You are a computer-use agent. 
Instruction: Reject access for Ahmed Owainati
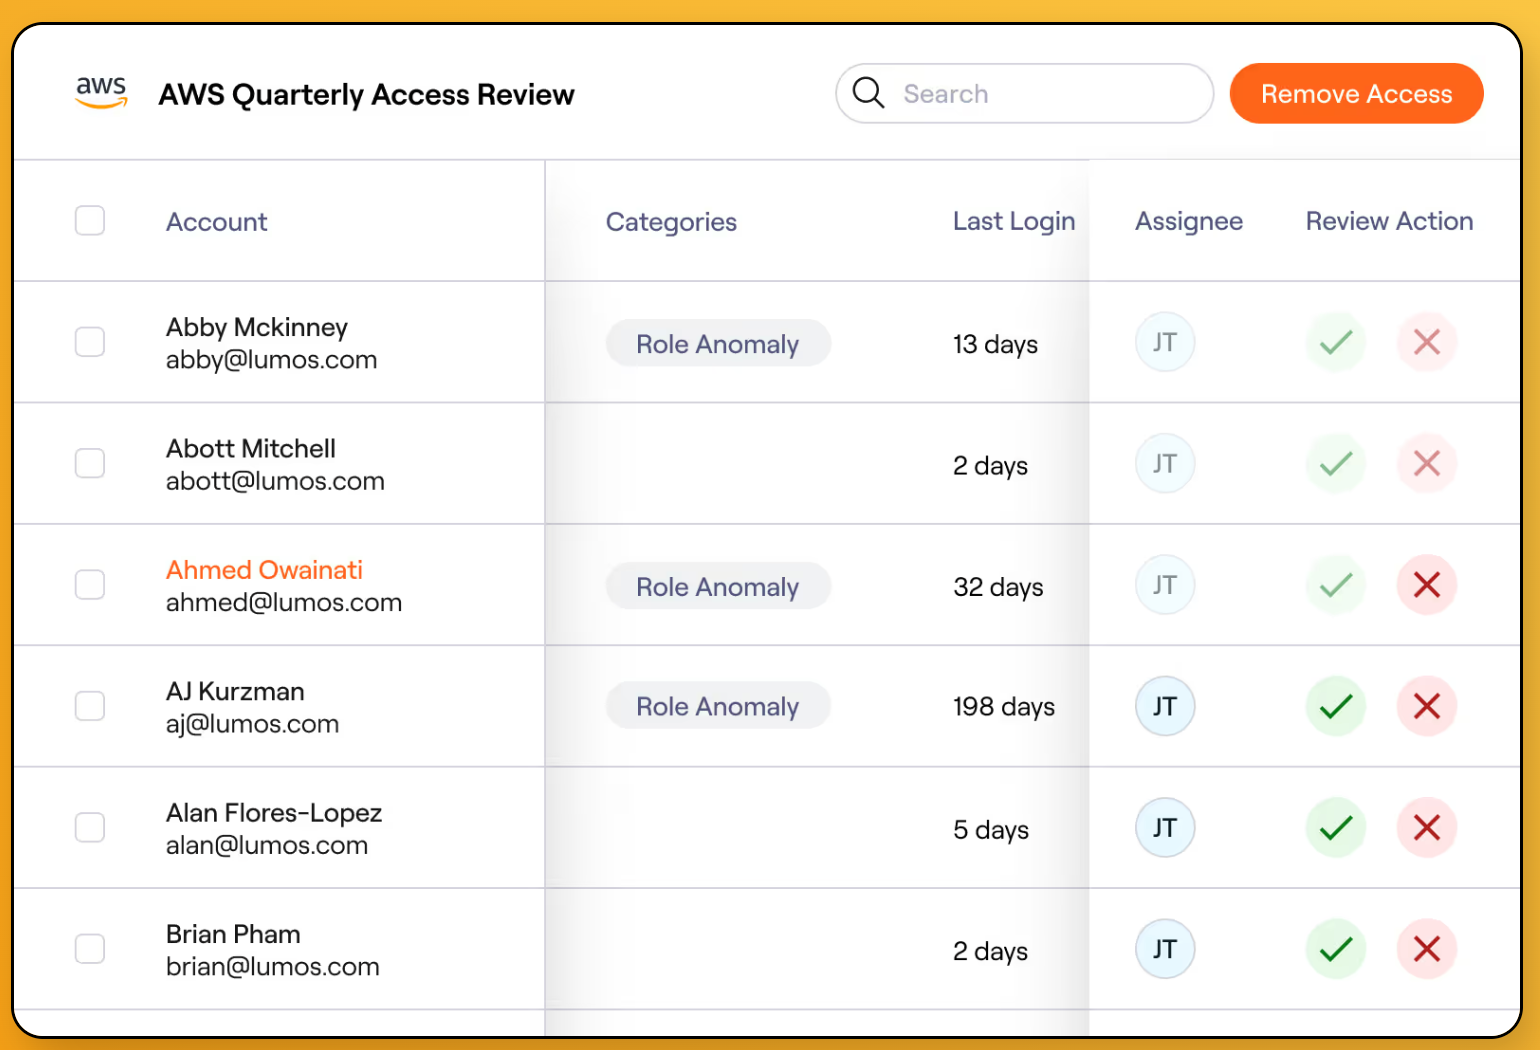pyautogui.click(x=1427, y=585)
